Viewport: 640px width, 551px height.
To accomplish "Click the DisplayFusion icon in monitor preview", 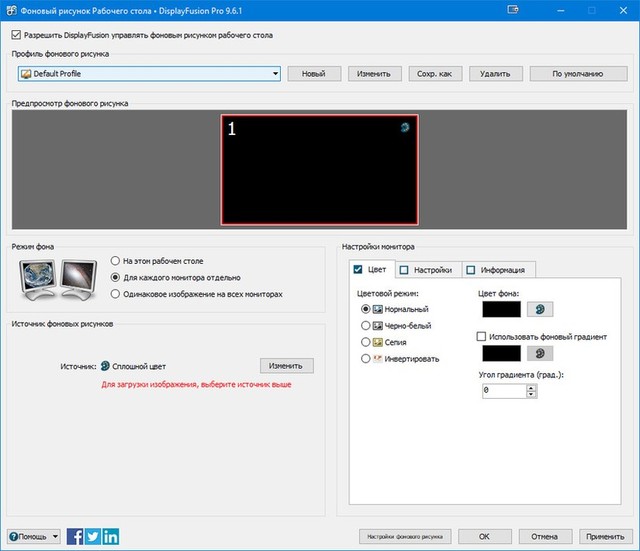I will pos(404,128).
